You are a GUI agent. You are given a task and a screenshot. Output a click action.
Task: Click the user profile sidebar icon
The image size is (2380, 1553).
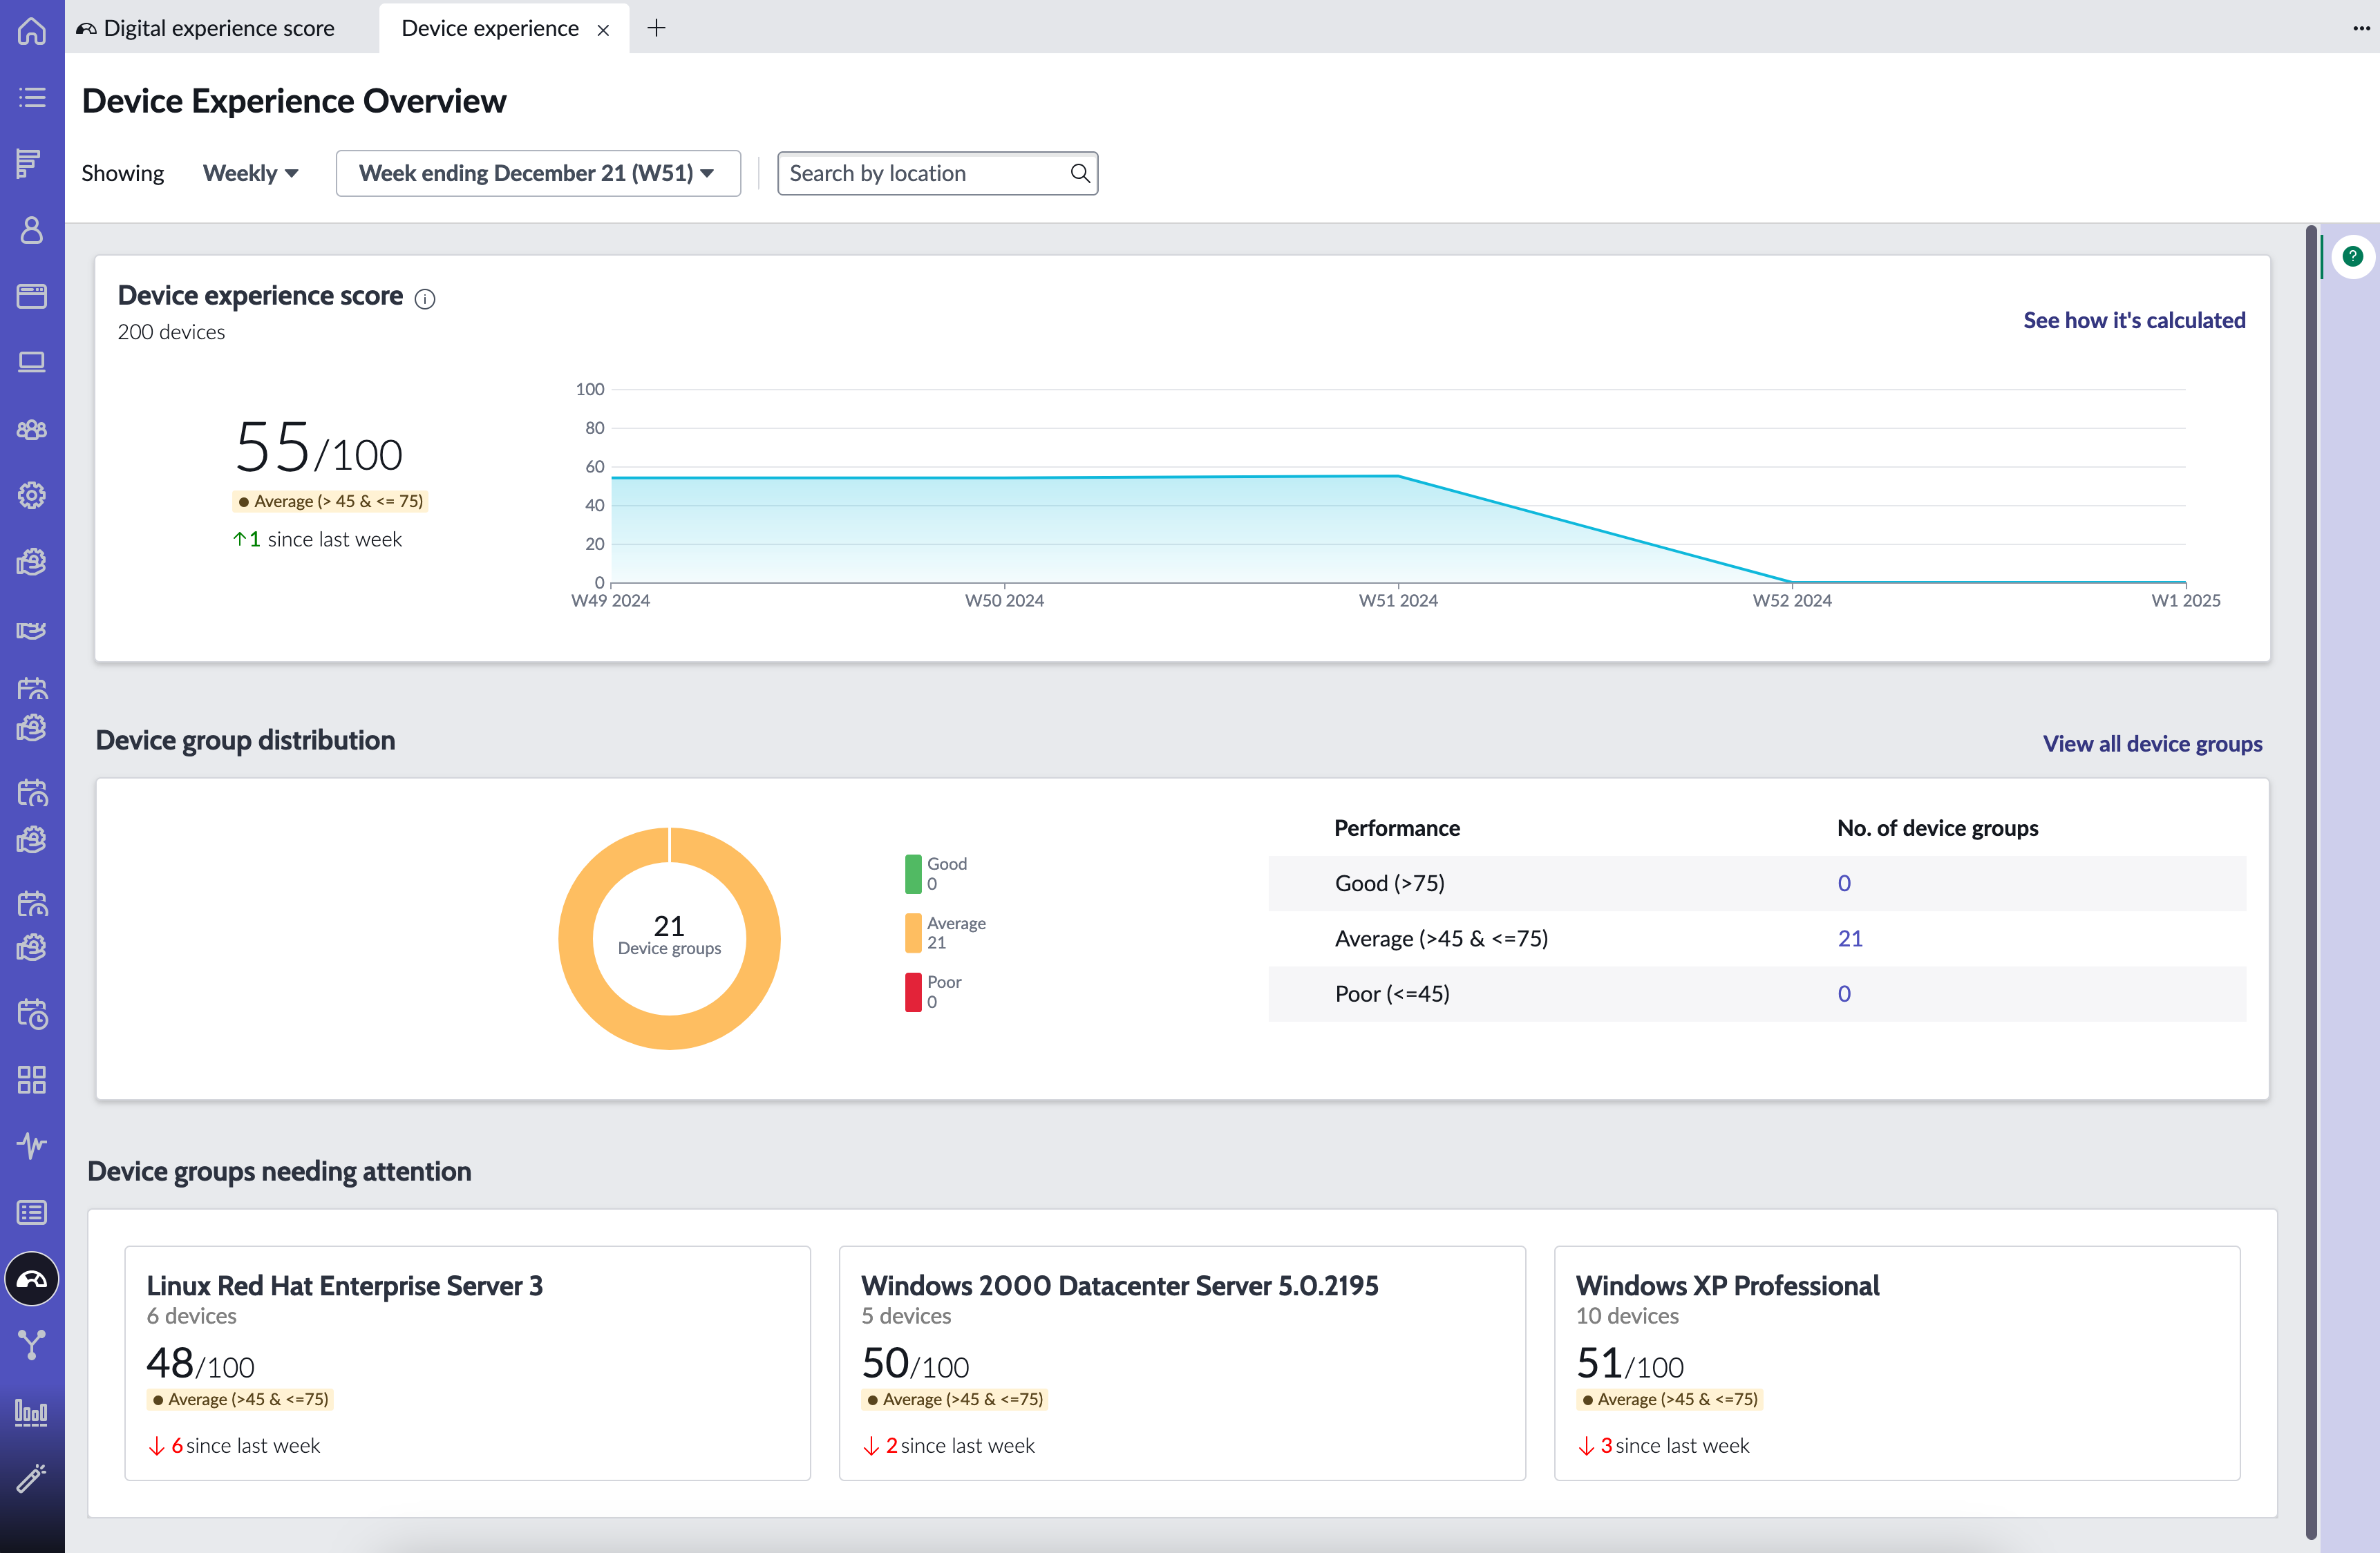tap(32, 230)
